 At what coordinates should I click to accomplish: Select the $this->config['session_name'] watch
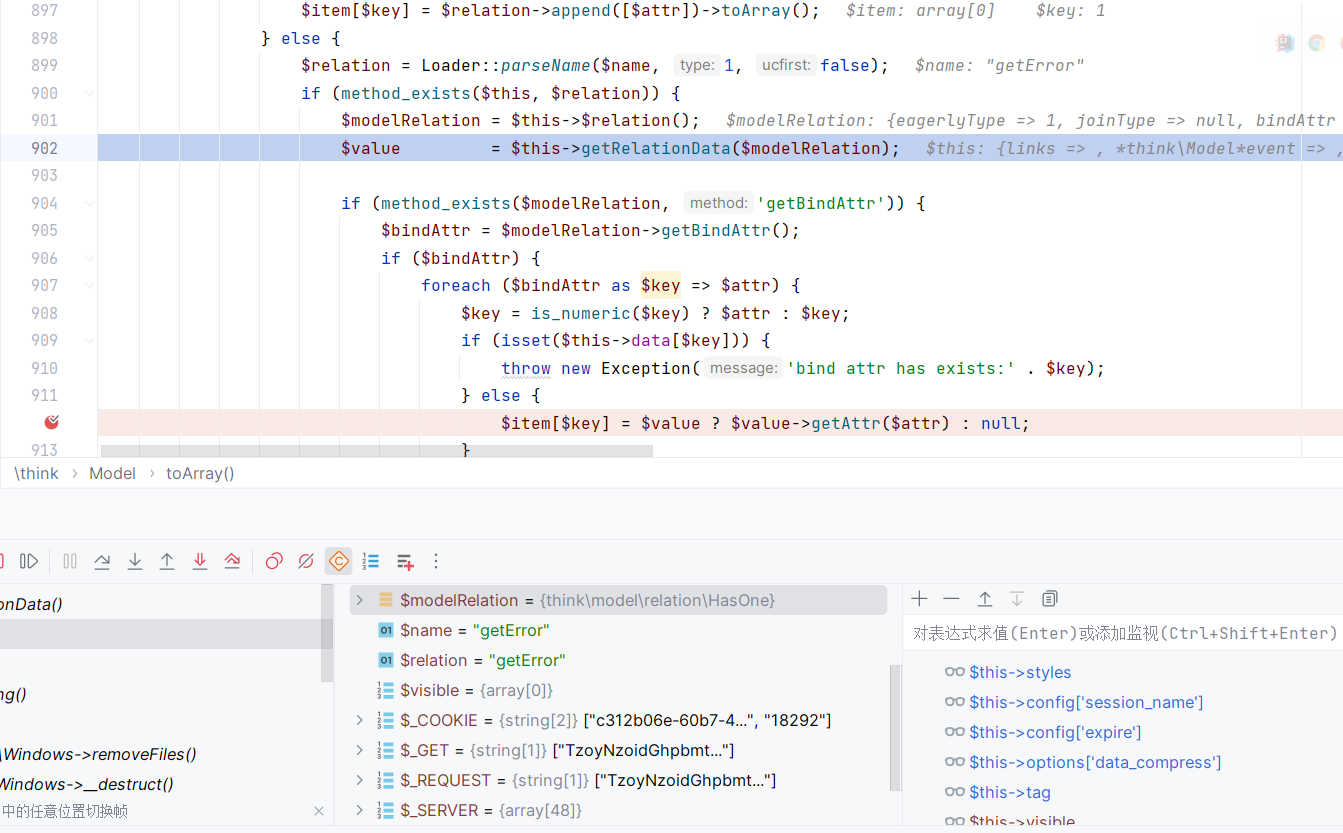point(1086,702)
